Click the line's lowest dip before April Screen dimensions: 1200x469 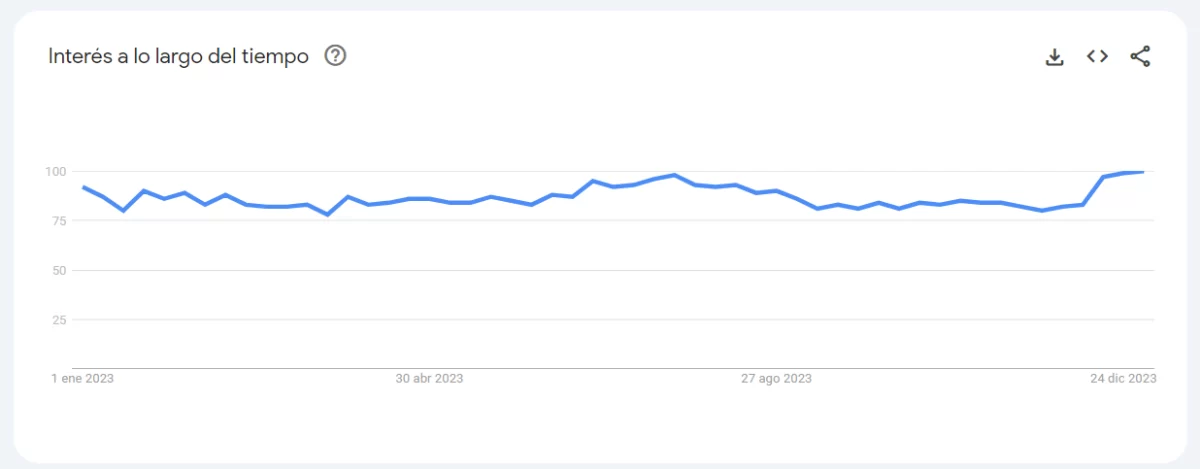tap(327, 214)
